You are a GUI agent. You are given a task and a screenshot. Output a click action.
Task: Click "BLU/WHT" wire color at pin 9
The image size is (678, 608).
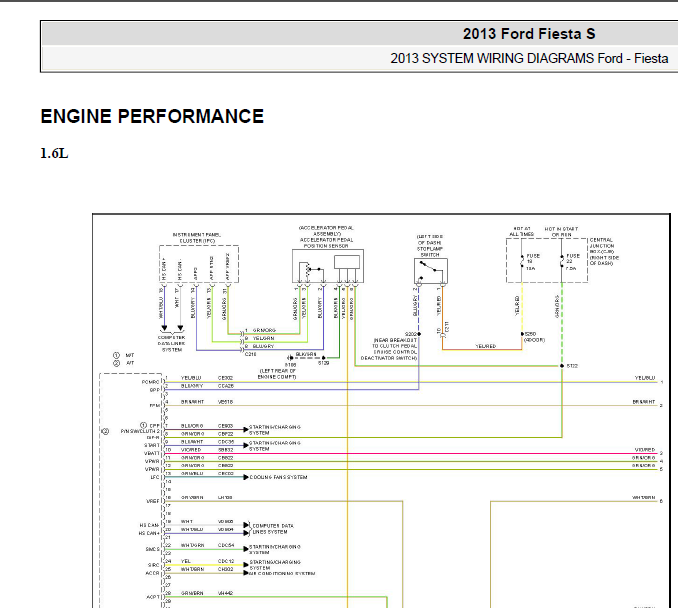pos(192,442)
